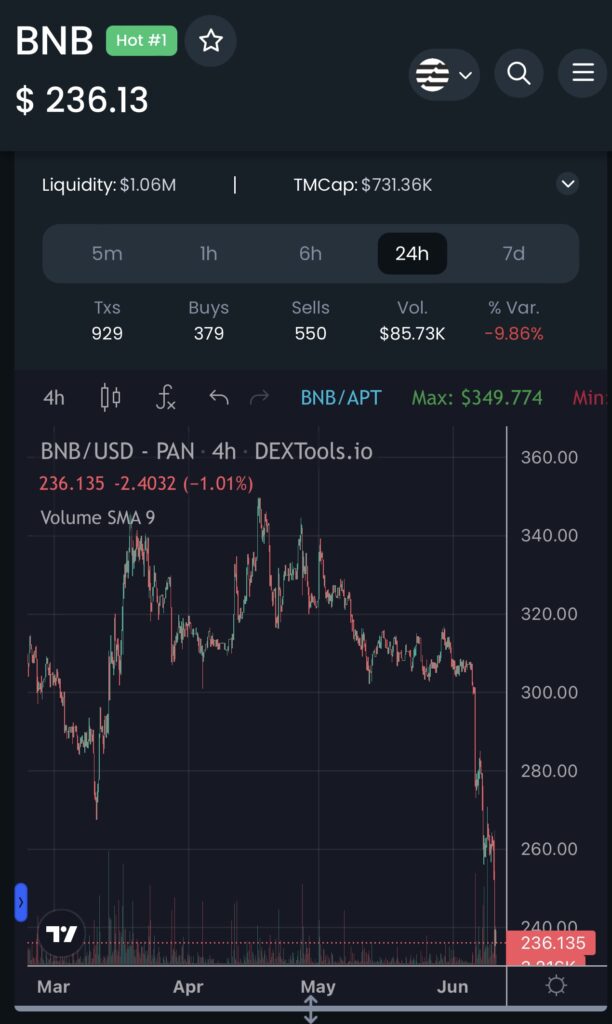Switch to the 1h timeframe tab

pyautogui.click(x=208, y=253)
